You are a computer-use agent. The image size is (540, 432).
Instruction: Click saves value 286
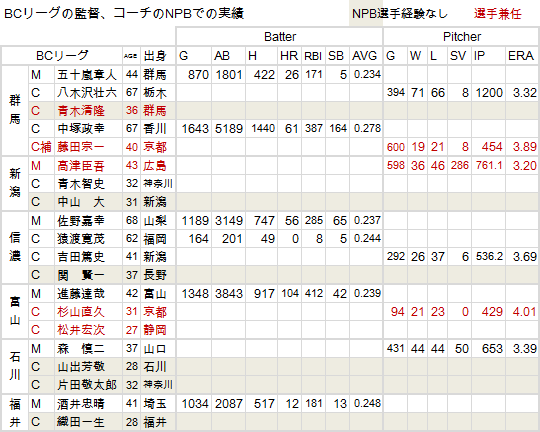click(459, 165)
